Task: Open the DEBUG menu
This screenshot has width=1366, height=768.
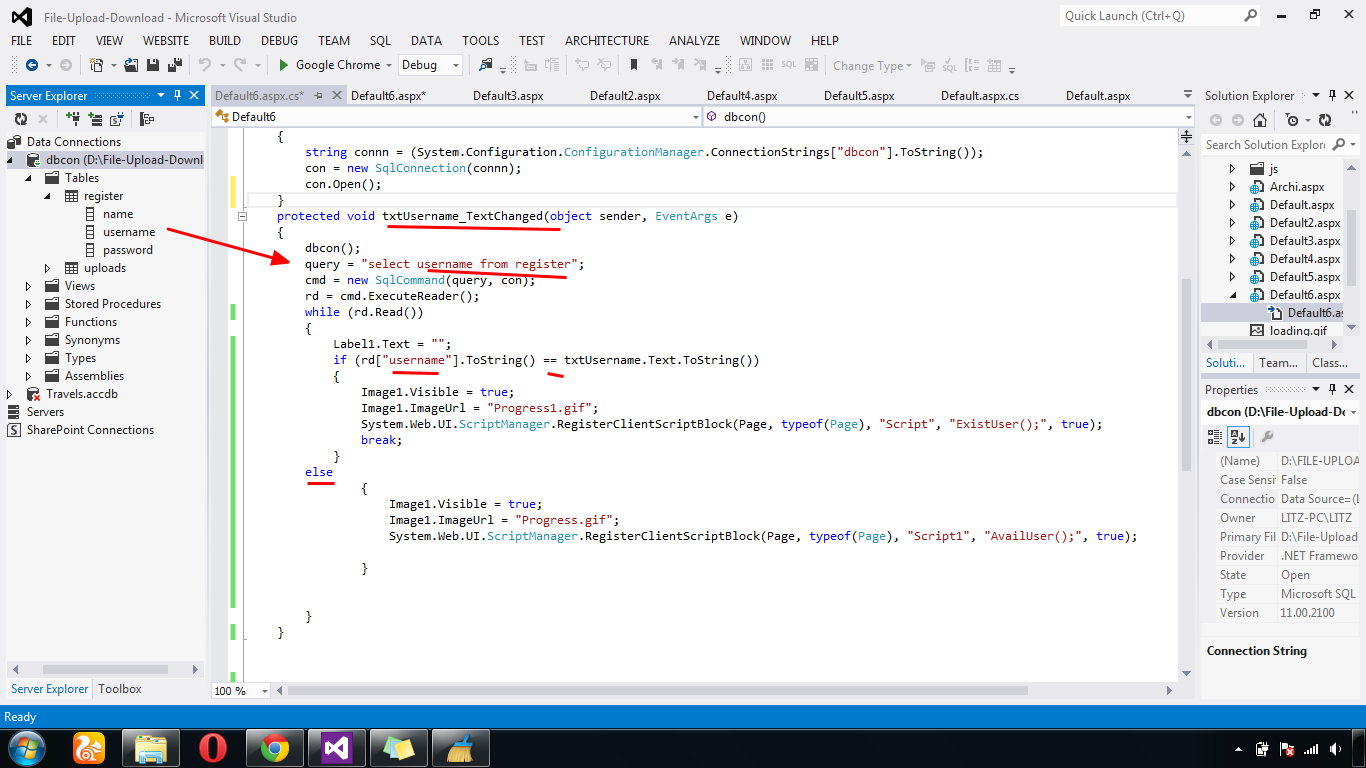Action: coord(279,40)
